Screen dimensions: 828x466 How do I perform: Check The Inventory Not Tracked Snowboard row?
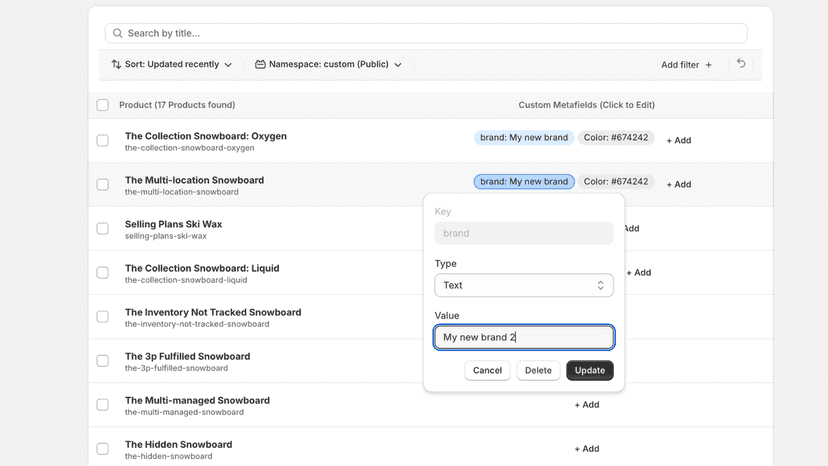(103, 317)
